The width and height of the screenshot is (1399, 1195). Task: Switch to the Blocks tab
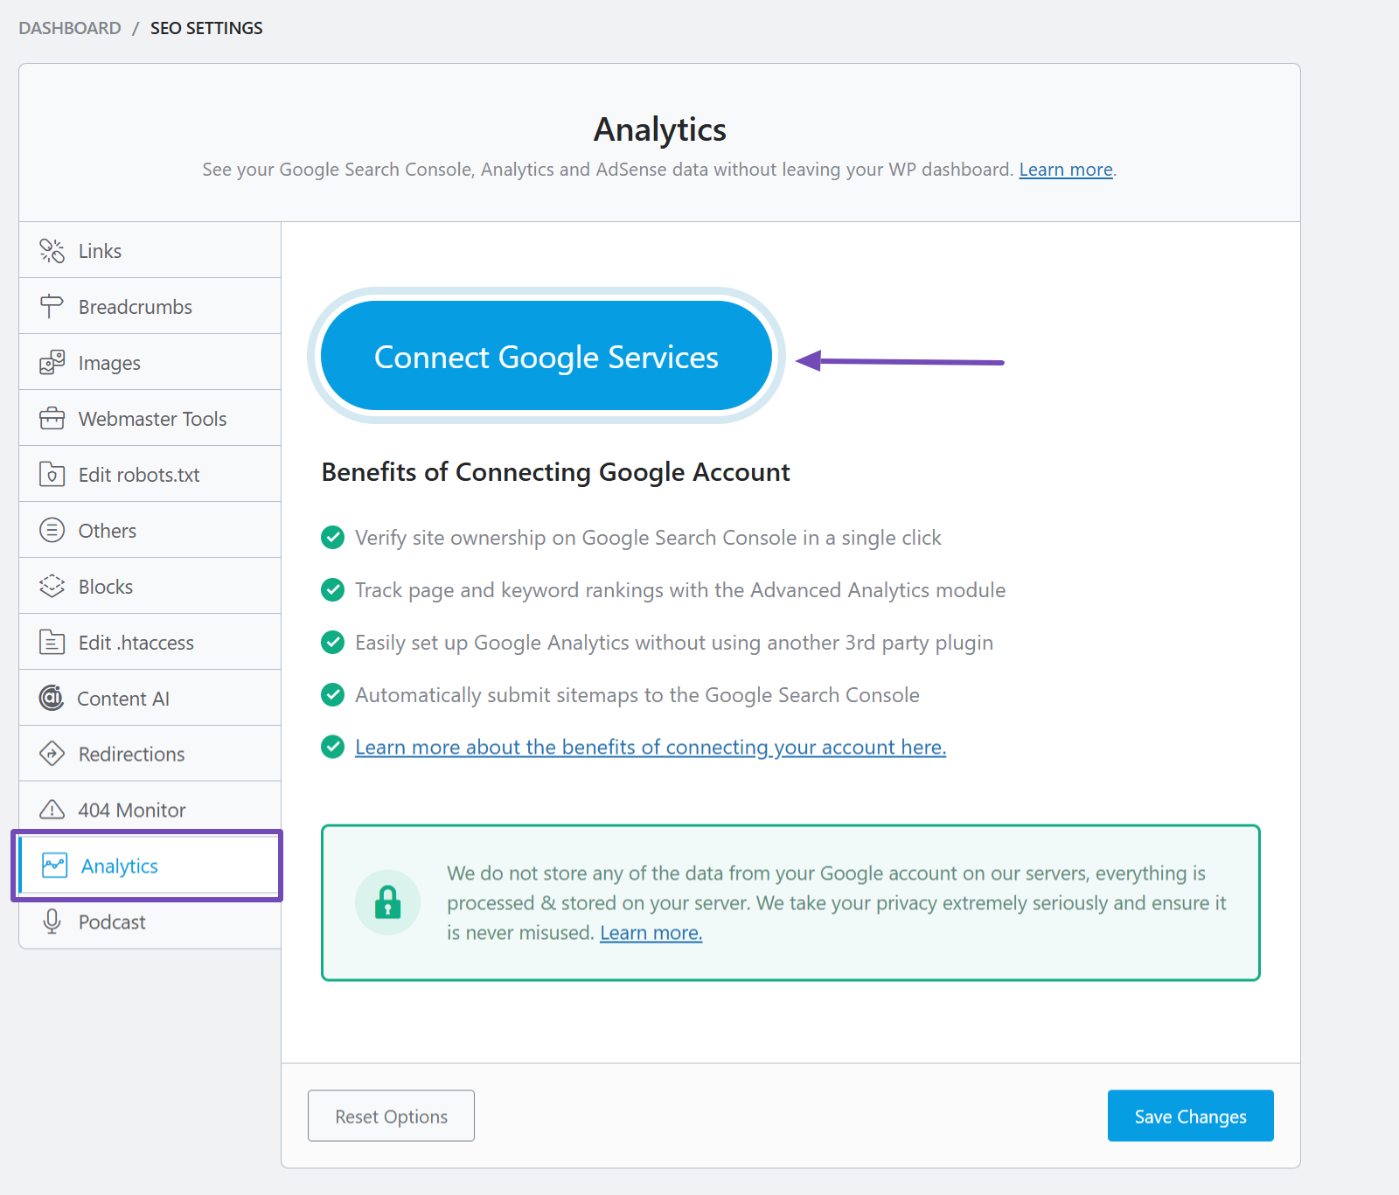click(150, 586)
